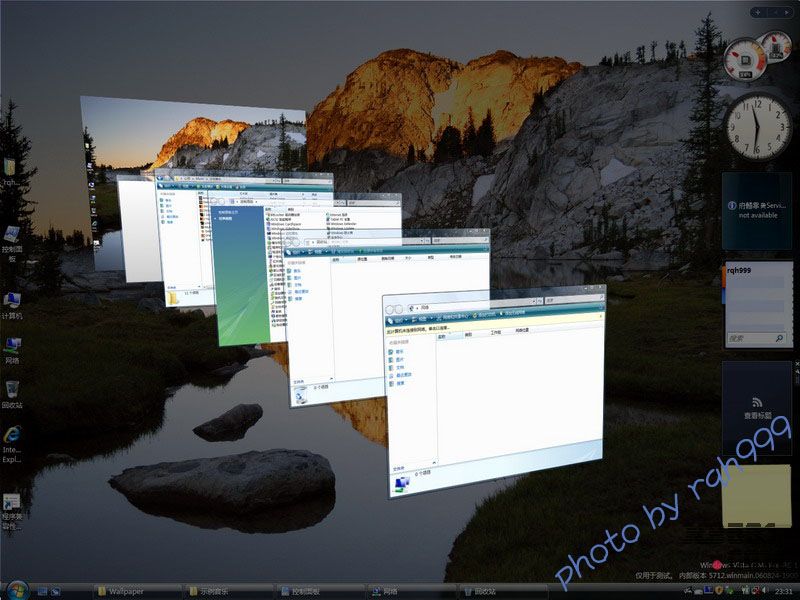Click the analog clock gadget
This screenshot has width=800, height=600.
pyautogui.click(x=757, y=125)
